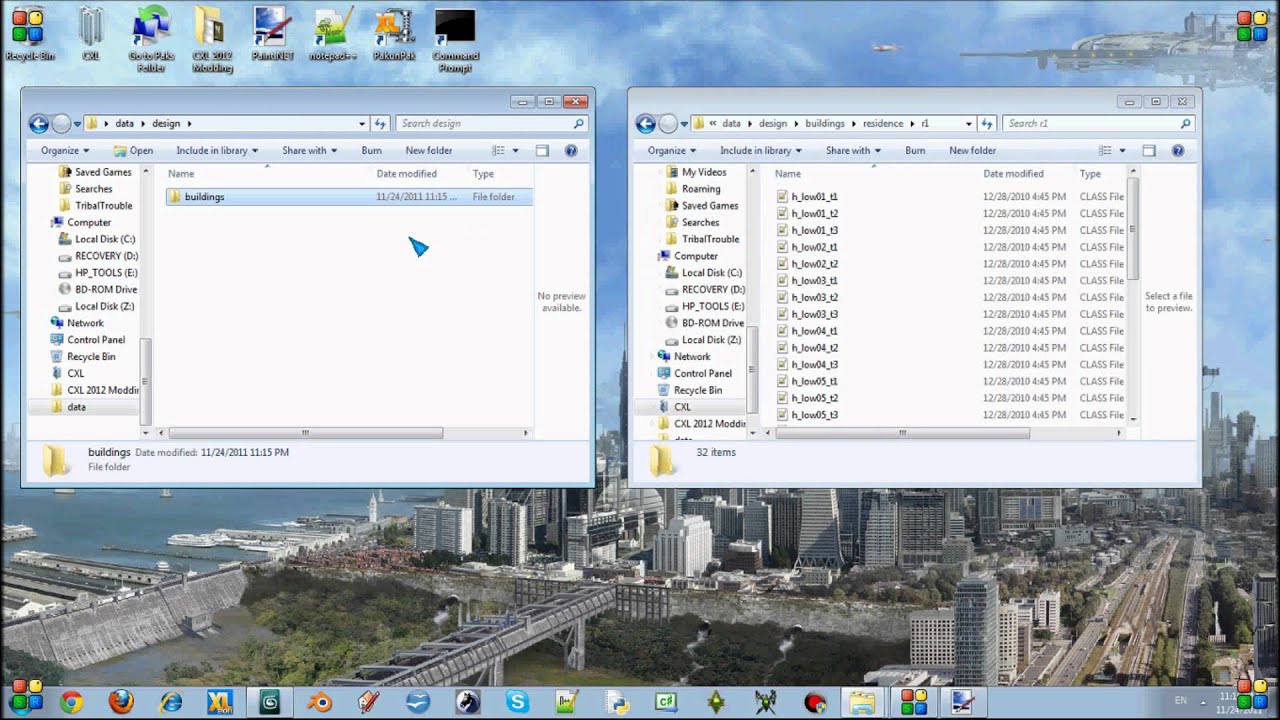
Task: Click the Burn button
Action: [x=371, y=150]
